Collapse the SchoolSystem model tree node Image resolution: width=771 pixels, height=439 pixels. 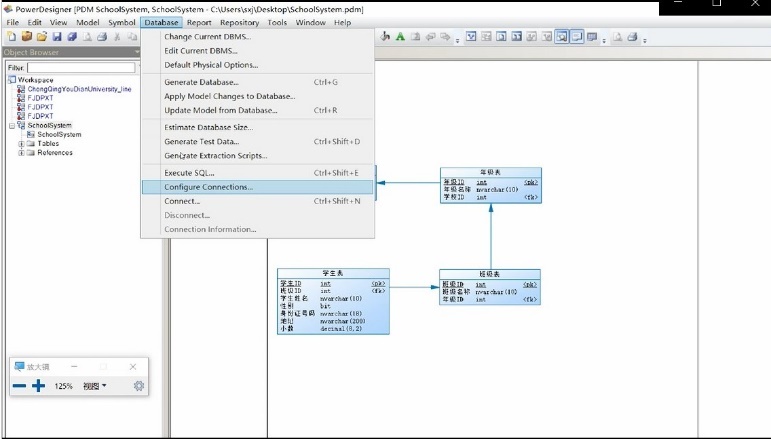(x=11, y=125)
